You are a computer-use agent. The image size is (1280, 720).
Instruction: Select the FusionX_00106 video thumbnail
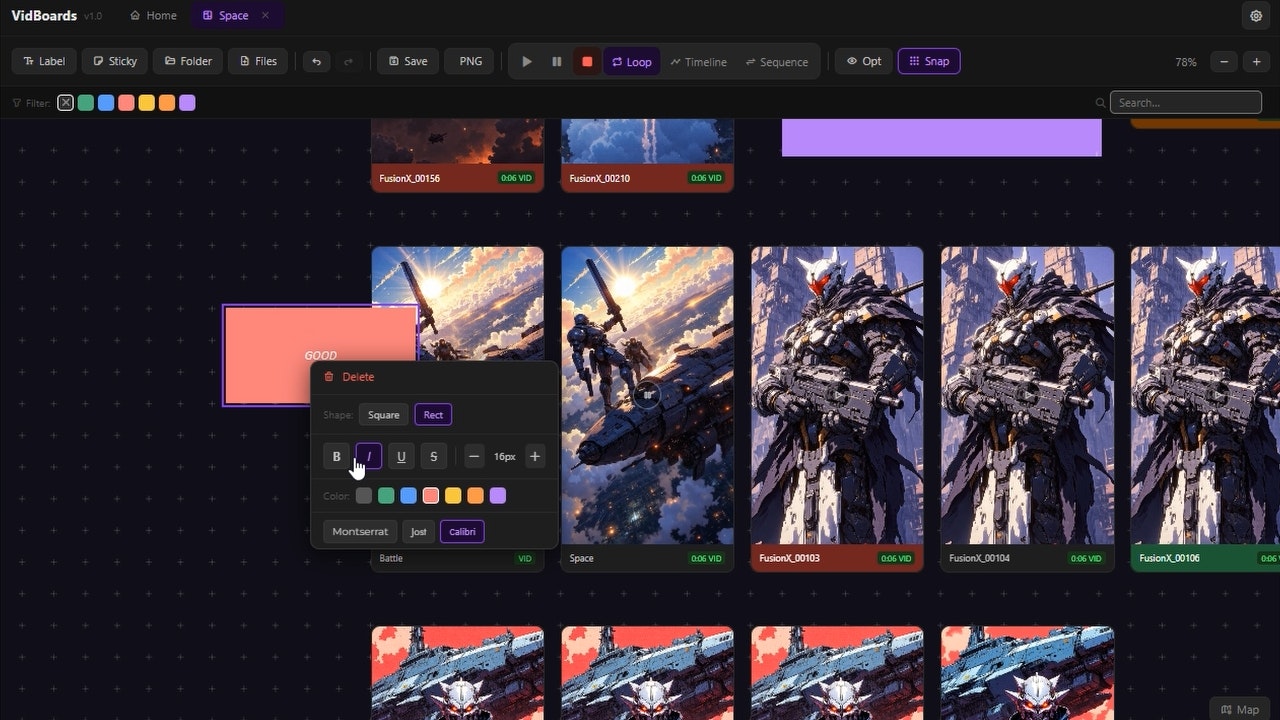1205,395
